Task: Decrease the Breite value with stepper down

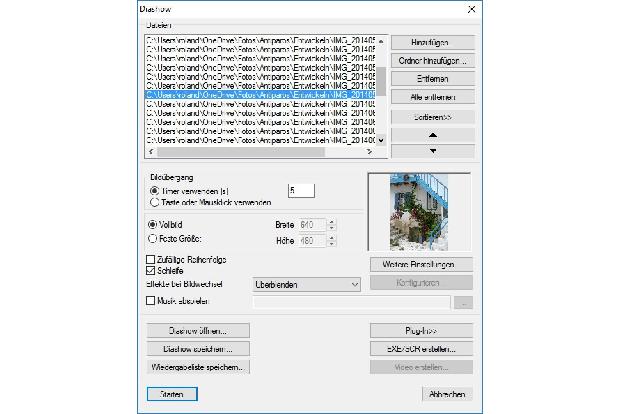Action: point(332,228)
